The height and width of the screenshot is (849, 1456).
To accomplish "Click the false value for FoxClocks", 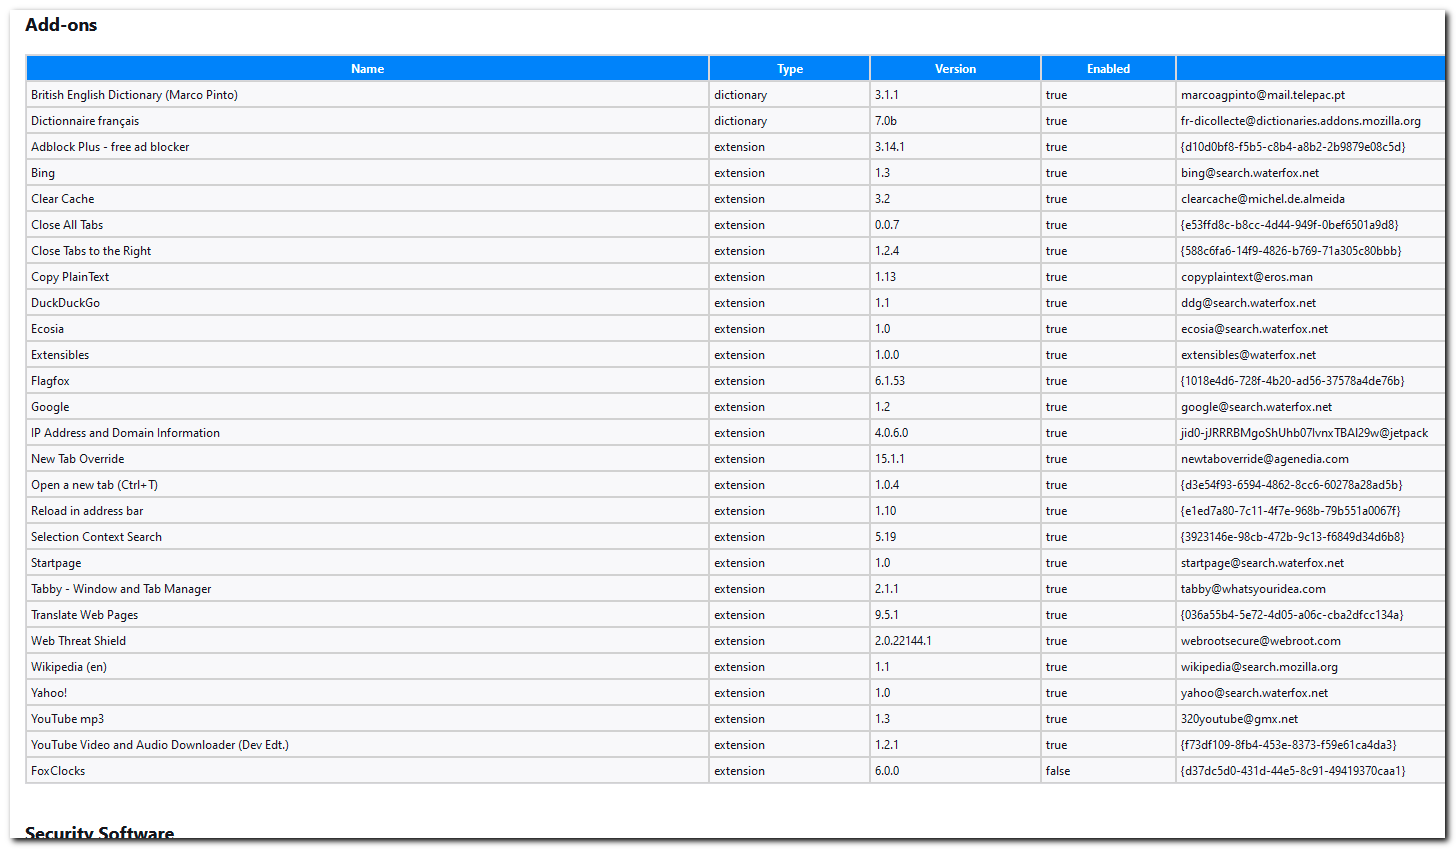I will [x=1058, y=771].
